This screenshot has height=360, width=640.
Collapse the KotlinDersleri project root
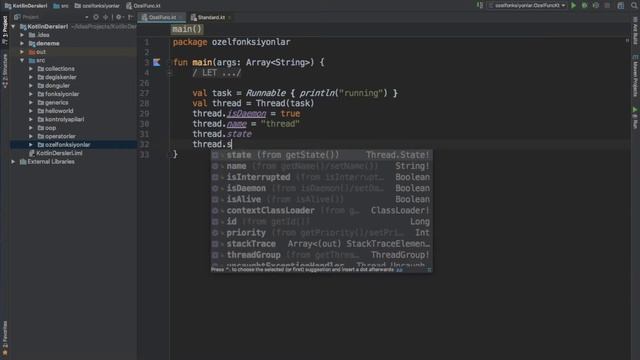(13, 27)
